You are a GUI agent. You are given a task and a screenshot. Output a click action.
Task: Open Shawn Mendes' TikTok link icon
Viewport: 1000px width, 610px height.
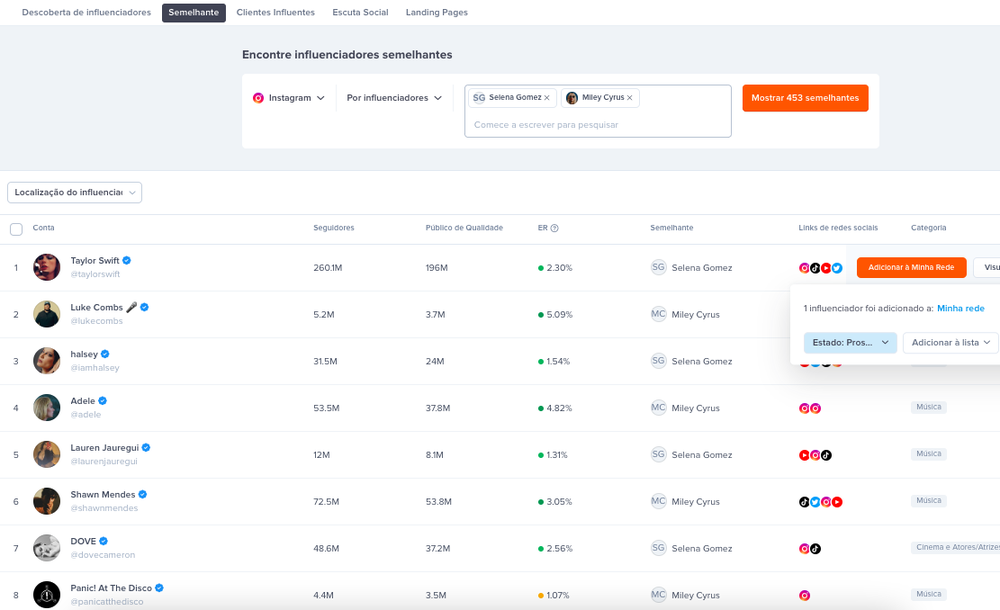click(x=804, y=502)
